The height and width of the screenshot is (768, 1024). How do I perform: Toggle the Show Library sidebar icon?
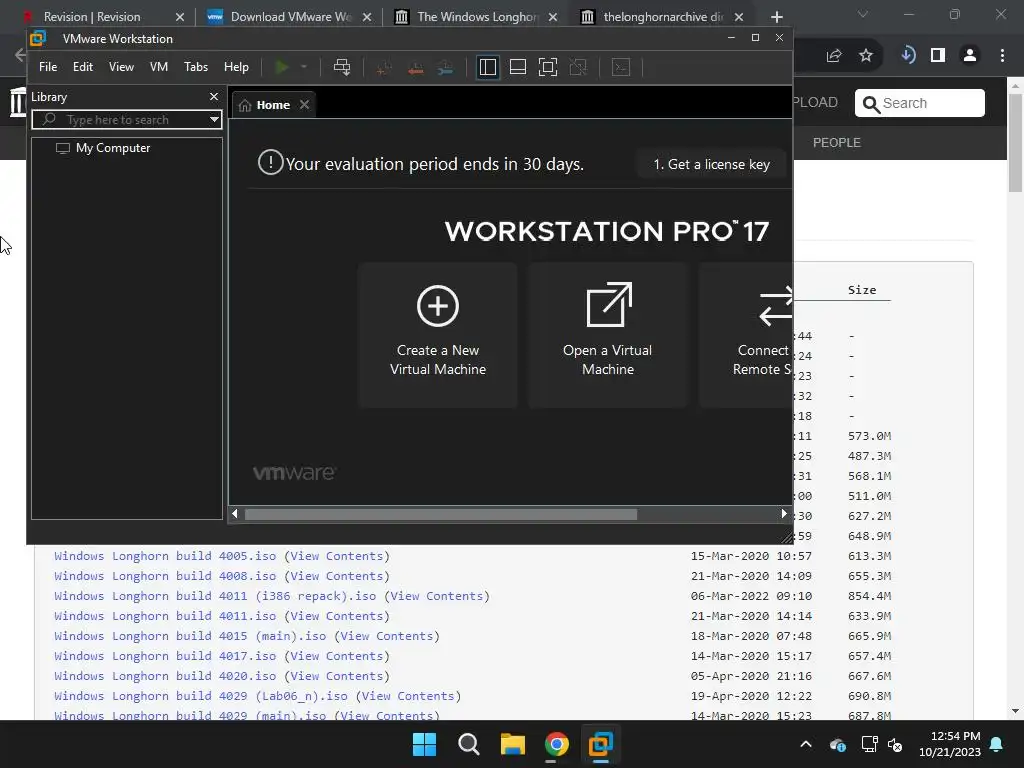coord(487,67)
